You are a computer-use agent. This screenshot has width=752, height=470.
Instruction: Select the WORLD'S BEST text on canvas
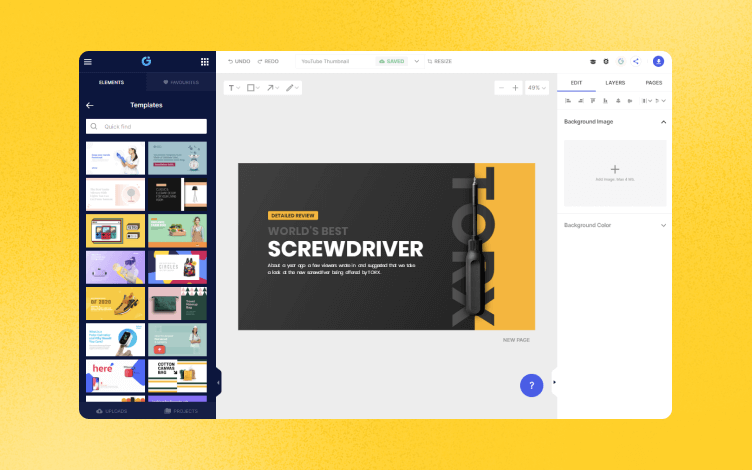[x=308, y=231]
